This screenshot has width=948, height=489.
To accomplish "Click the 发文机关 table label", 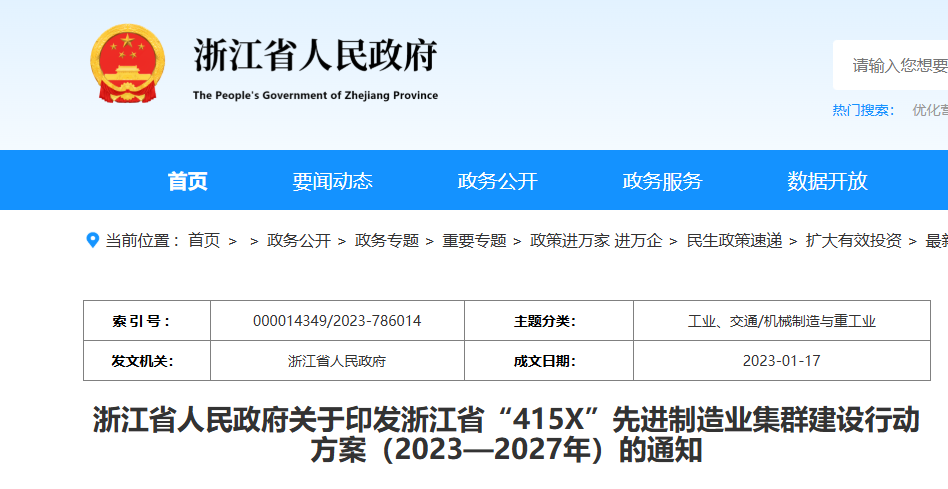I will click(x=142, y=361).
